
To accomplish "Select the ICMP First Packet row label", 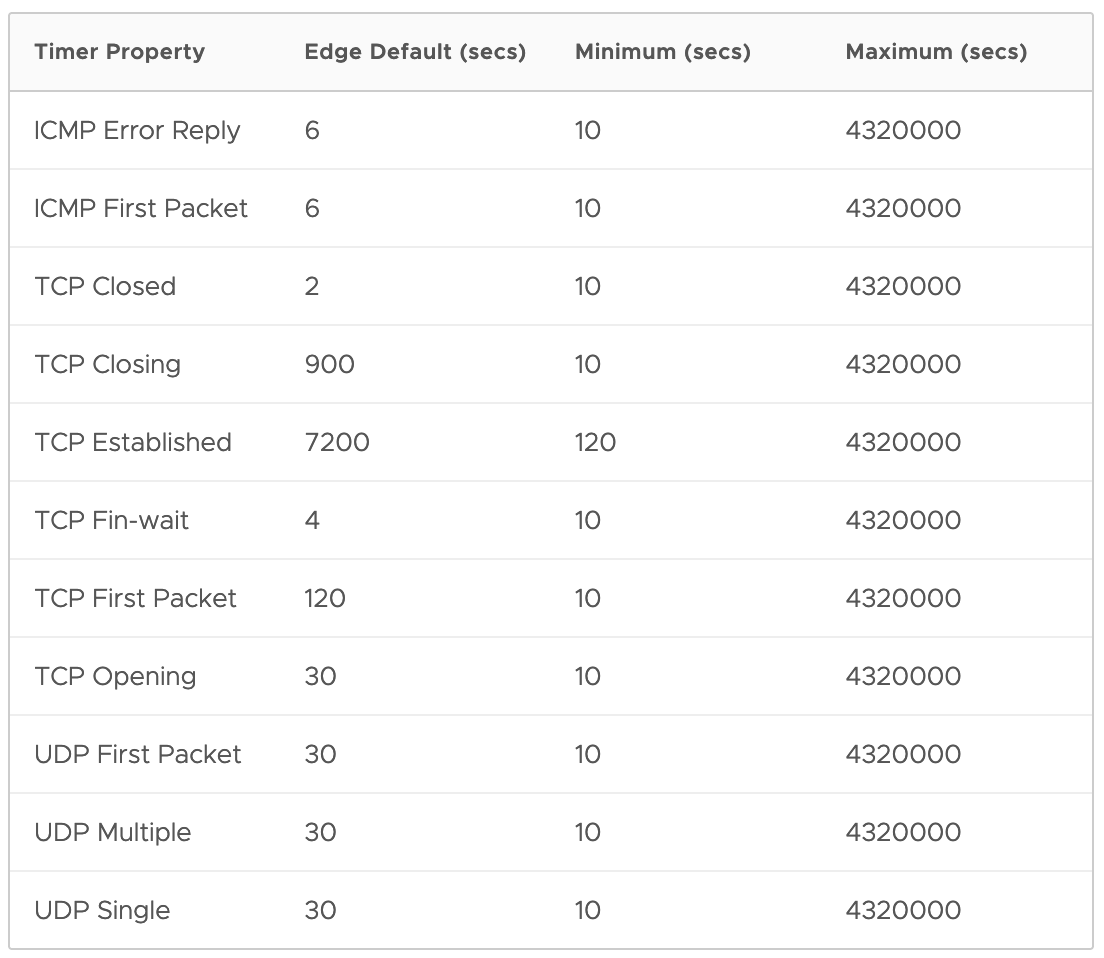I will coord(141,209).
